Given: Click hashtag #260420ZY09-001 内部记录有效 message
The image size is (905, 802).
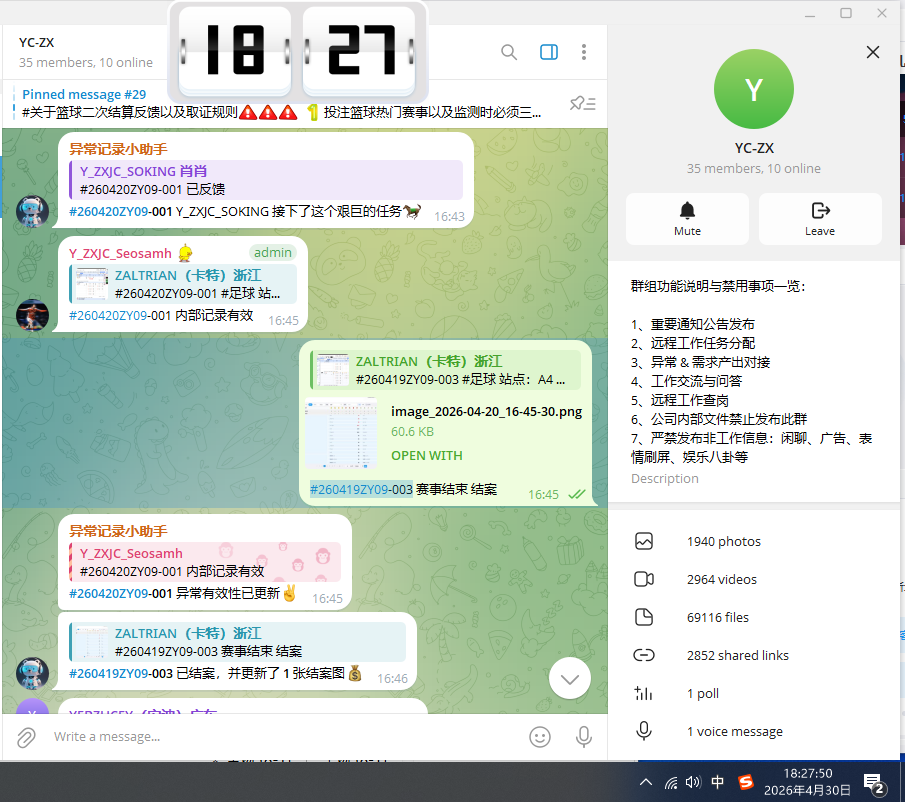Looking at the screenshot, I should [119, 316].
